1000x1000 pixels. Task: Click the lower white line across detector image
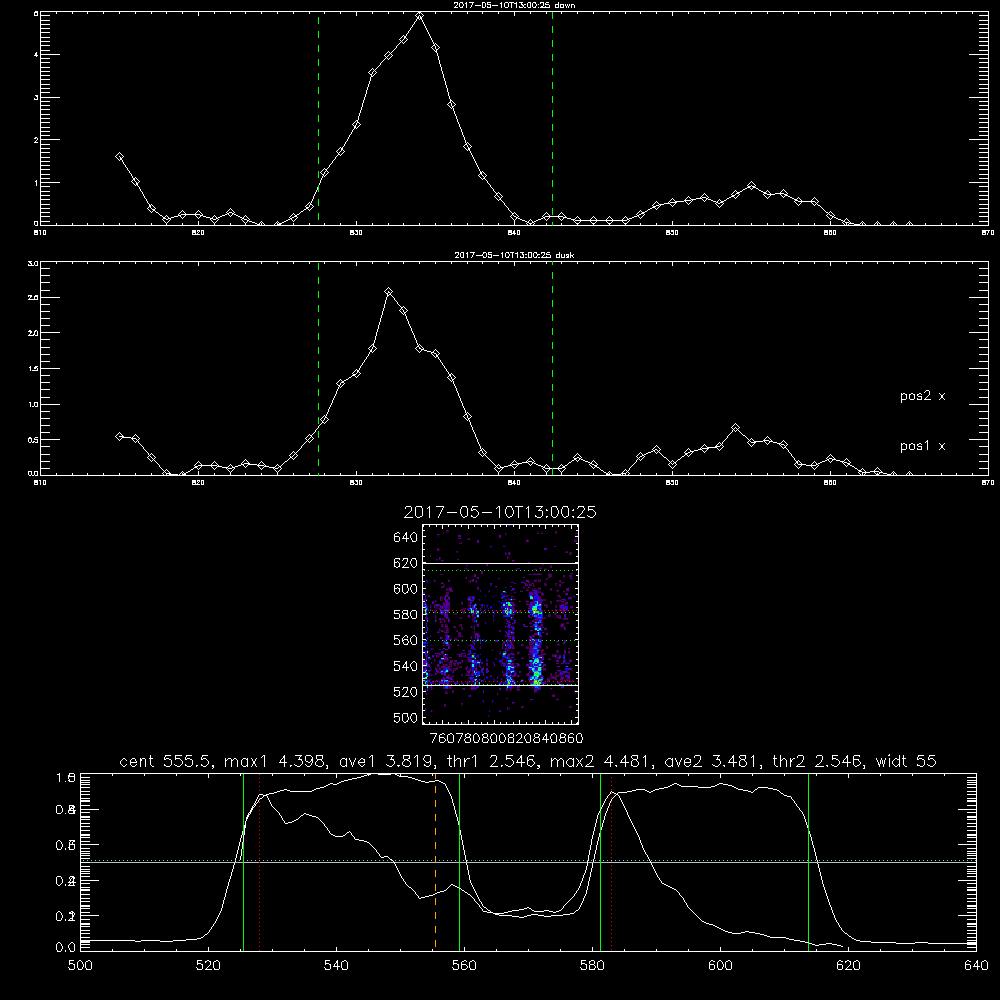(x=500, y=685)
